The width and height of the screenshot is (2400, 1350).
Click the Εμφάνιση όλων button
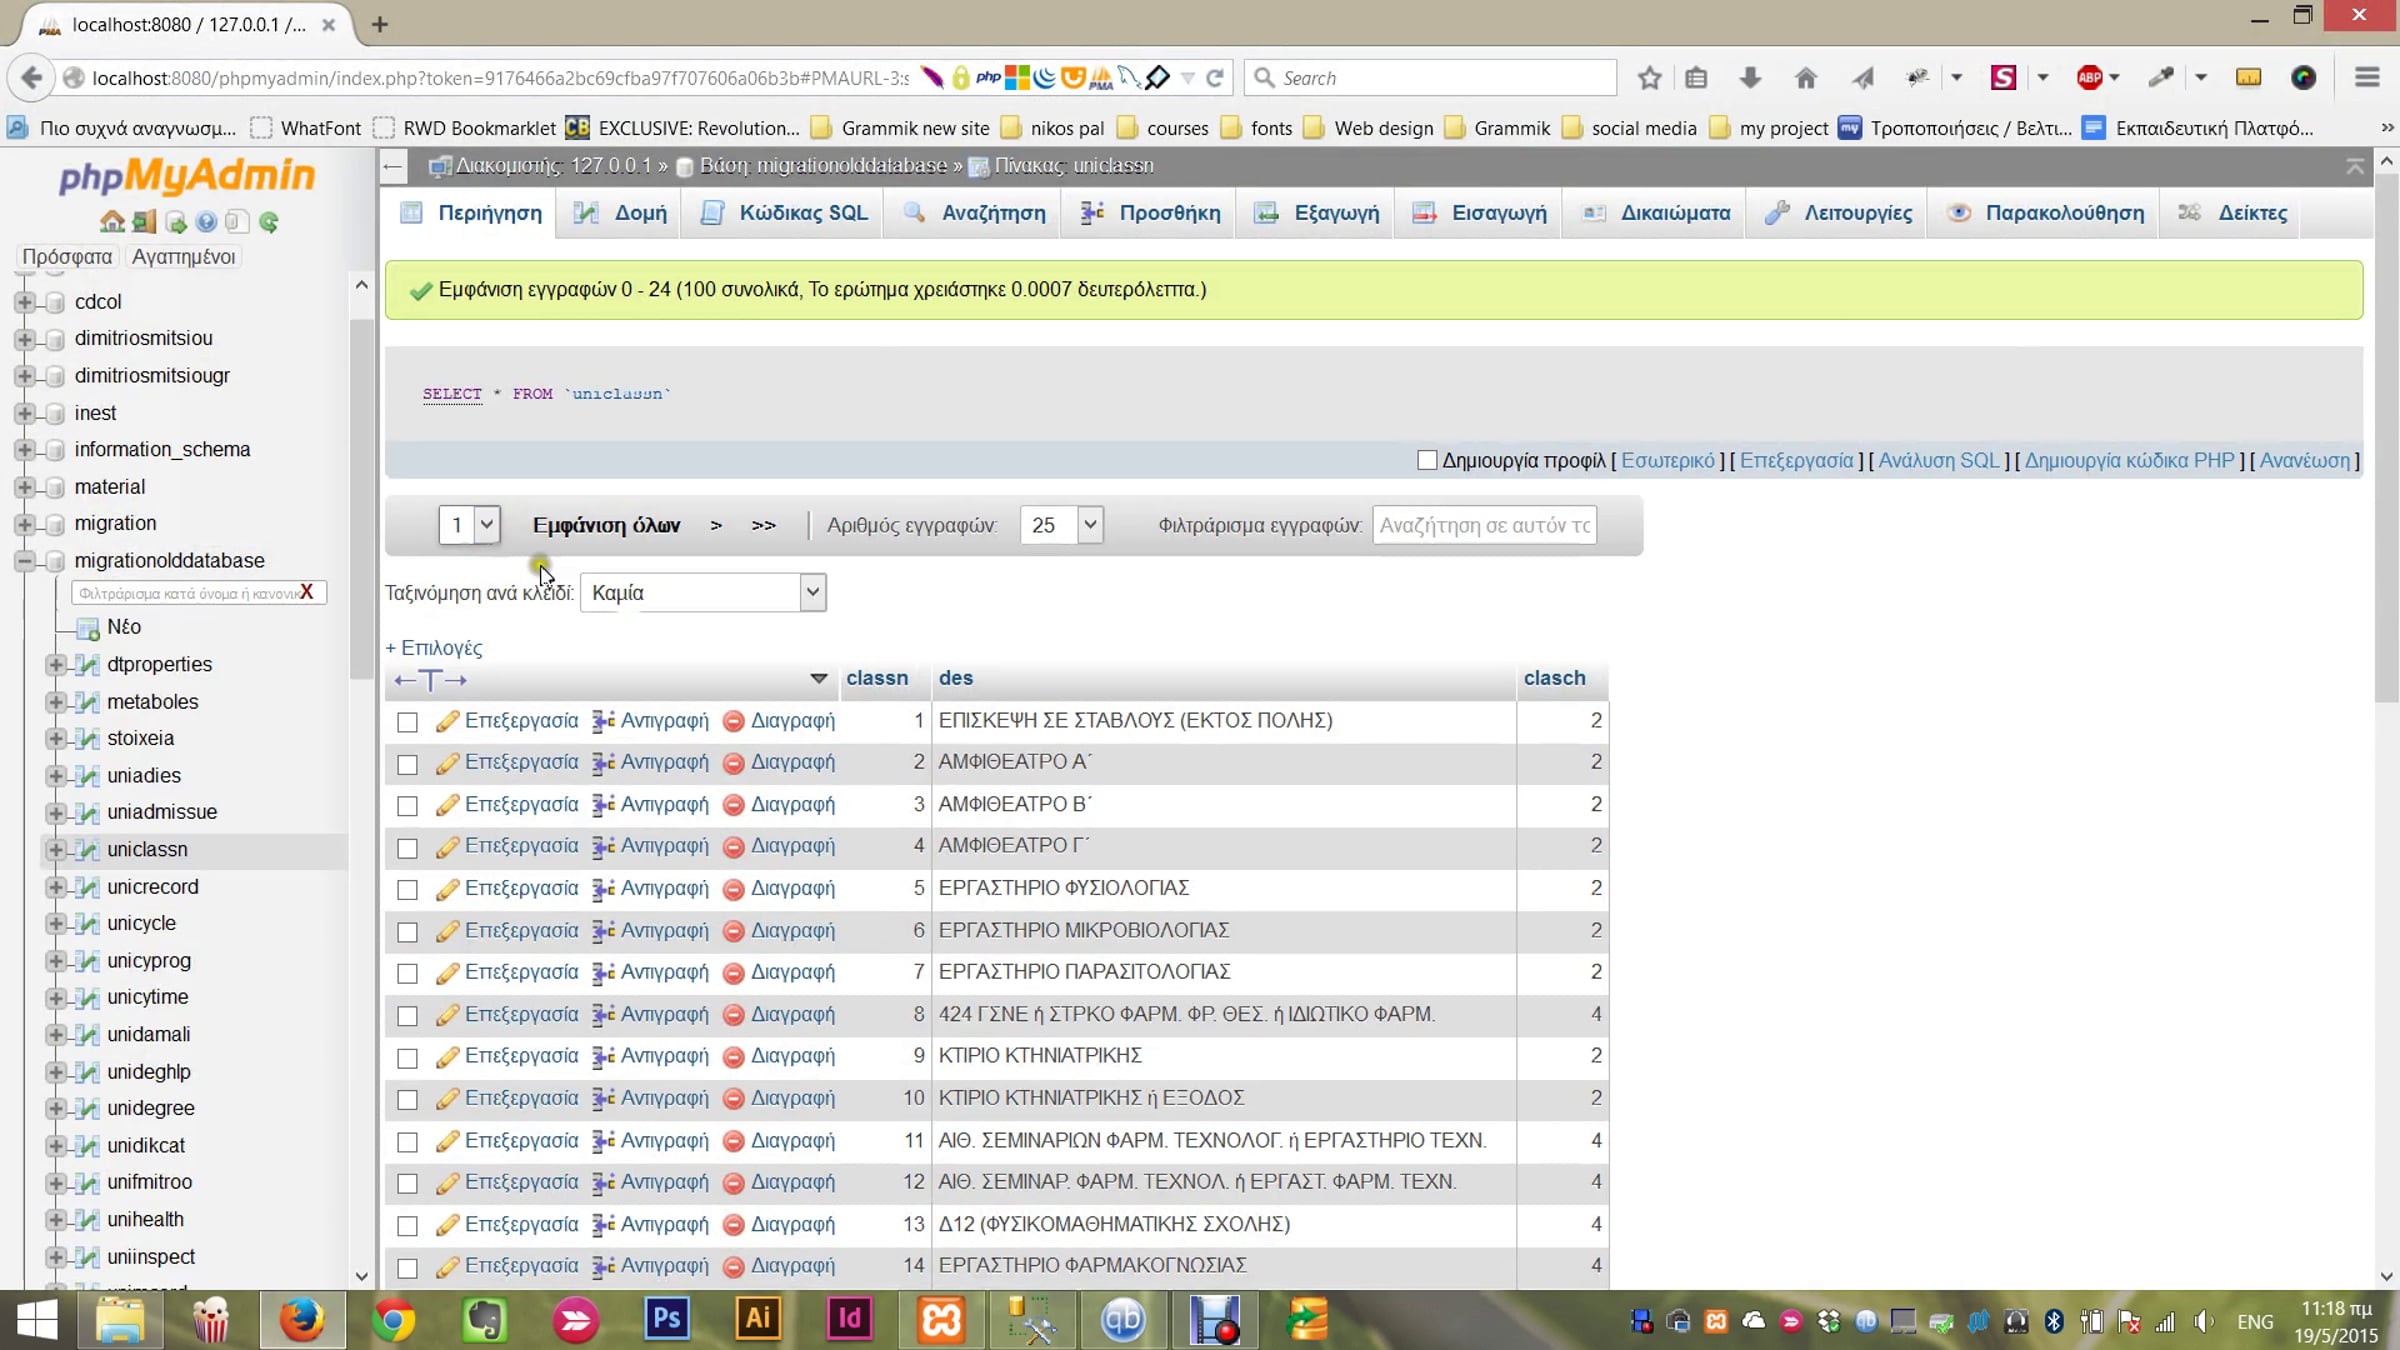pos(606,525)
